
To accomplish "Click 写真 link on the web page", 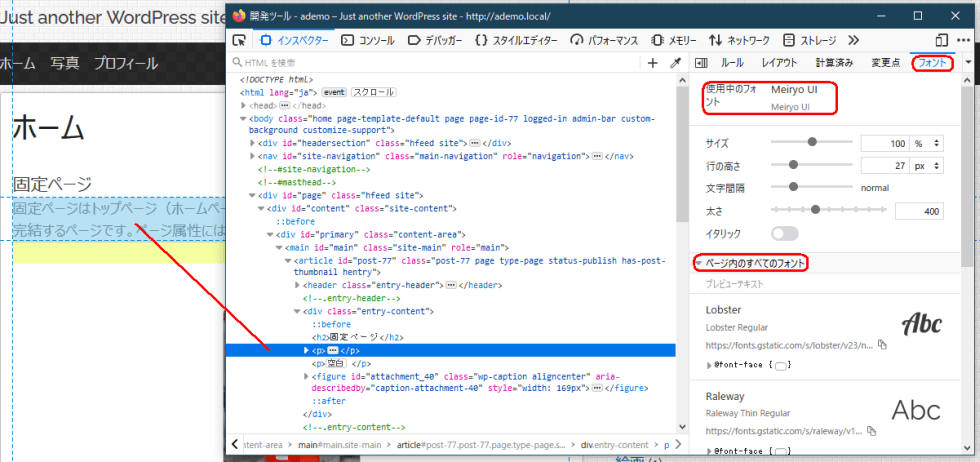I will (65, 63).
